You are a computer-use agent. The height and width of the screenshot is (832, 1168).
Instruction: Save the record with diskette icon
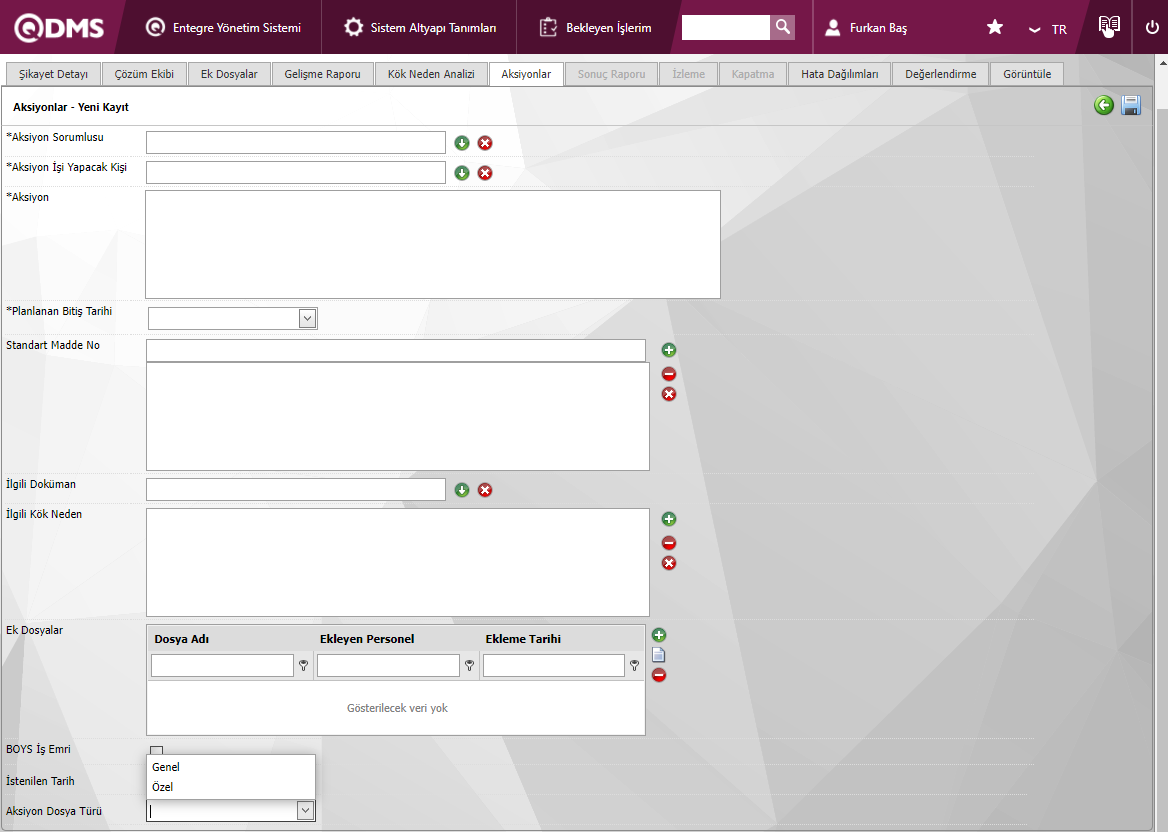click(1131, 105)
